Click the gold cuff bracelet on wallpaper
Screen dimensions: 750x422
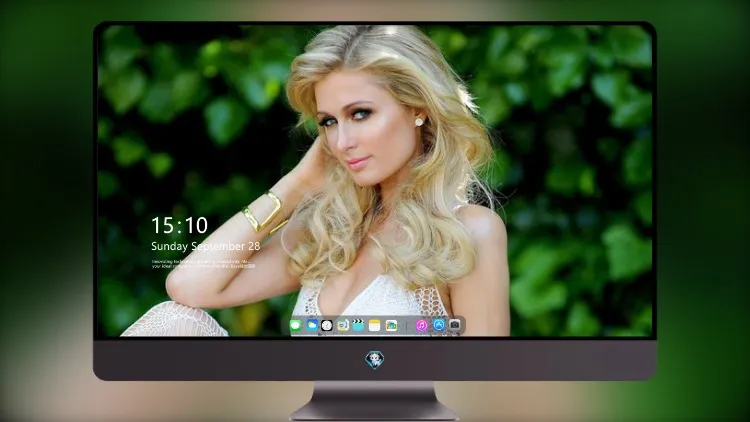point(264,213)
